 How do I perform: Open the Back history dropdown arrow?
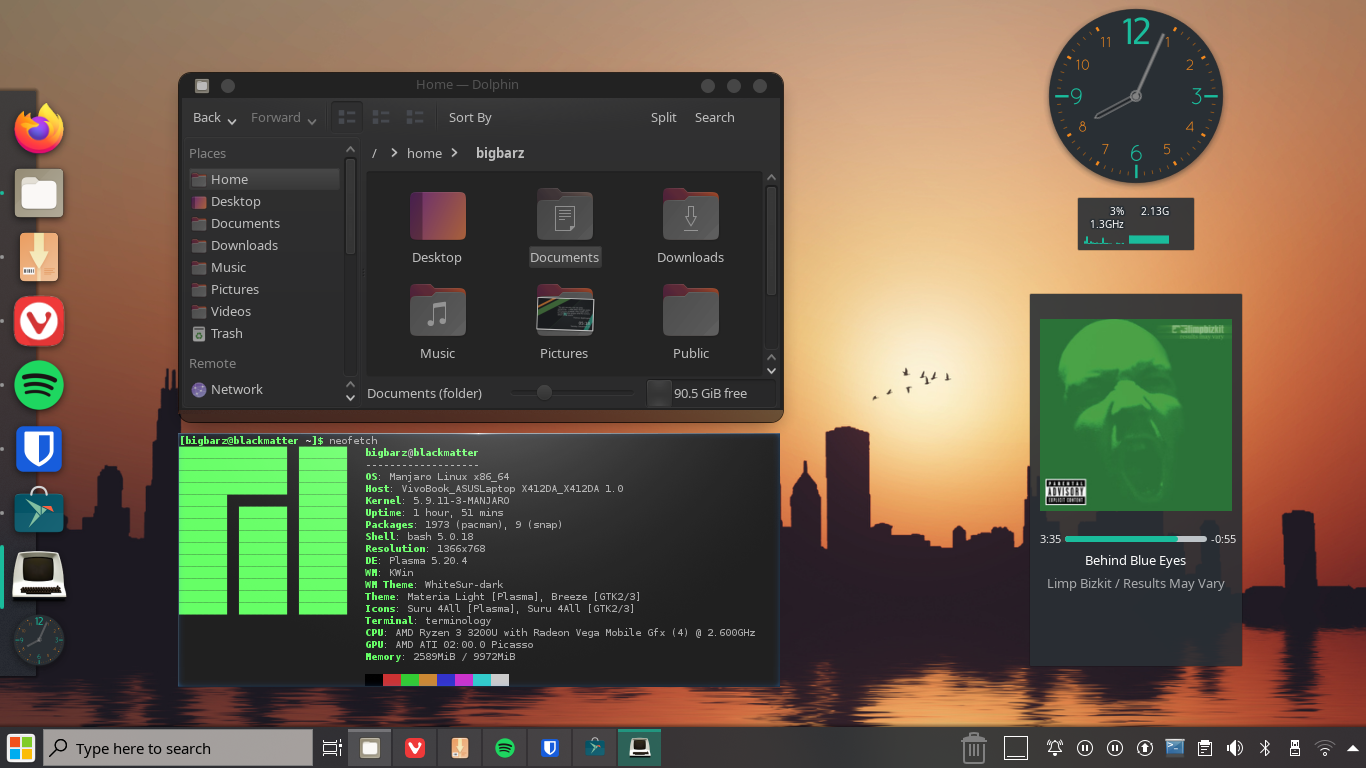(232, 121)
